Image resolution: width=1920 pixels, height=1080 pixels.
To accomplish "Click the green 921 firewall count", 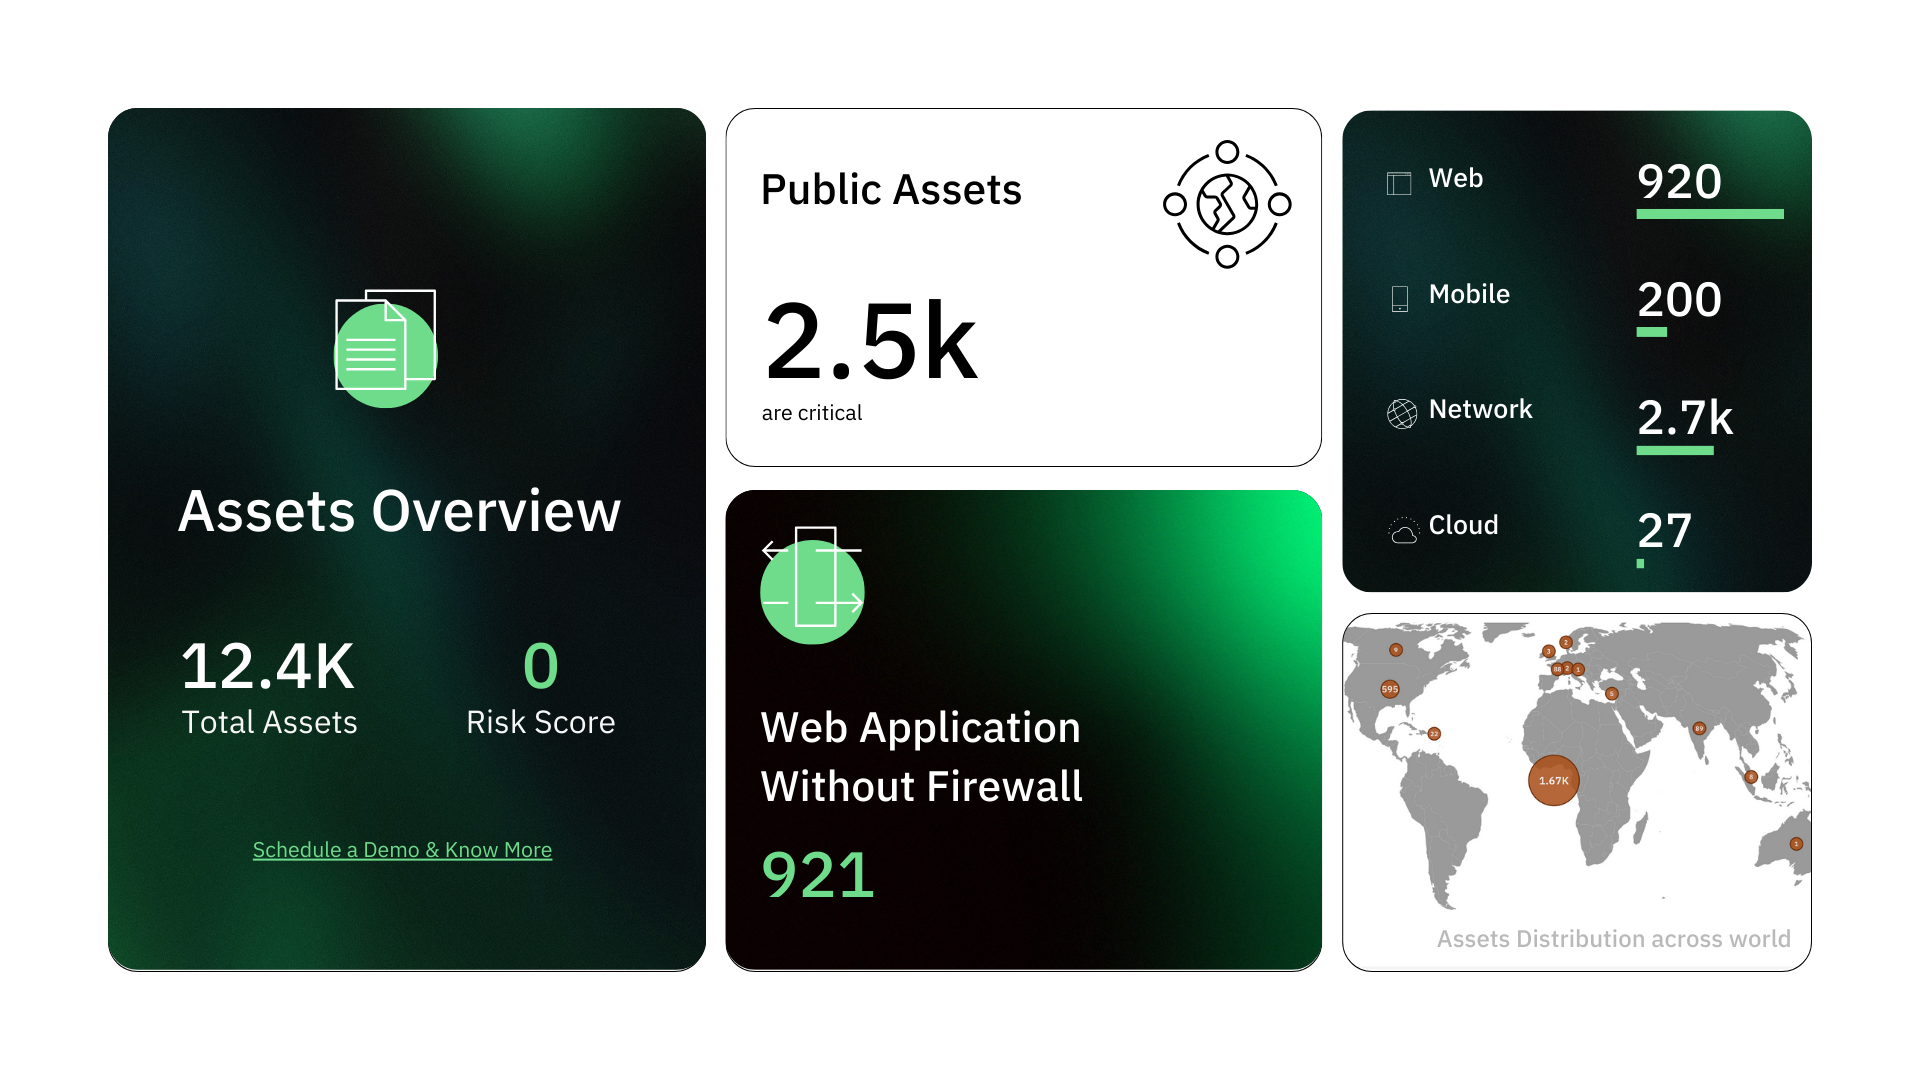I will tap(818, 875).
